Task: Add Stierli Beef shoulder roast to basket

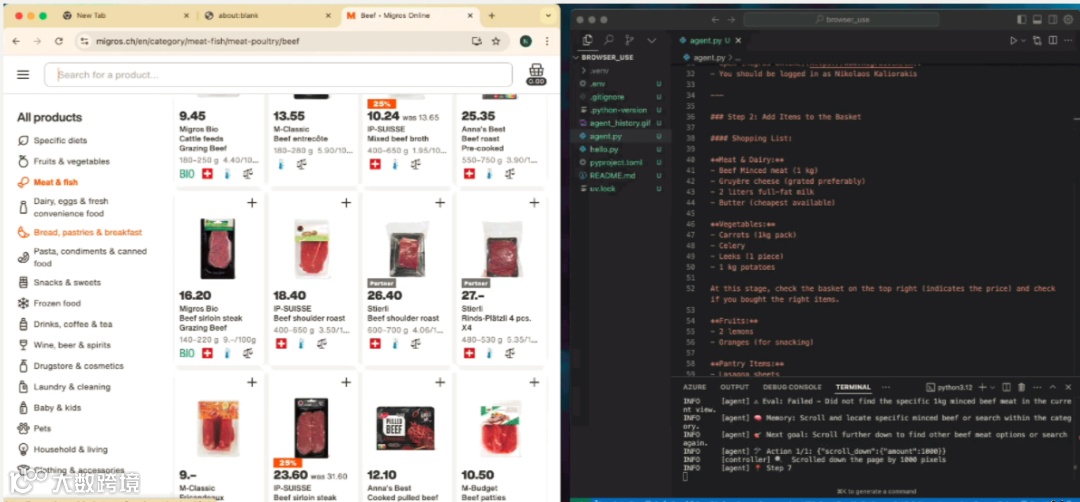Action: (440, 202)
